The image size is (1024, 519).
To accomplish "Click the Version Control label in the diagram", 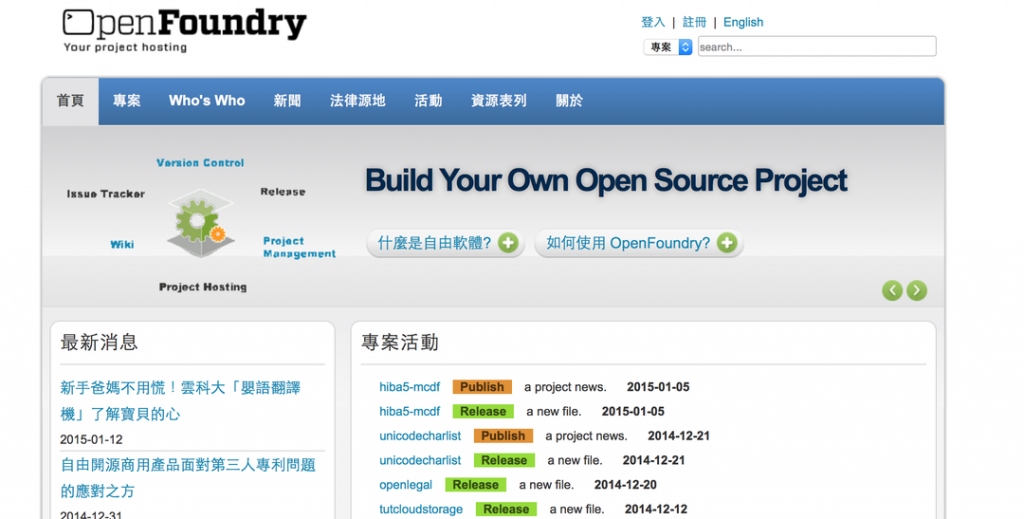I will [200, 163].
